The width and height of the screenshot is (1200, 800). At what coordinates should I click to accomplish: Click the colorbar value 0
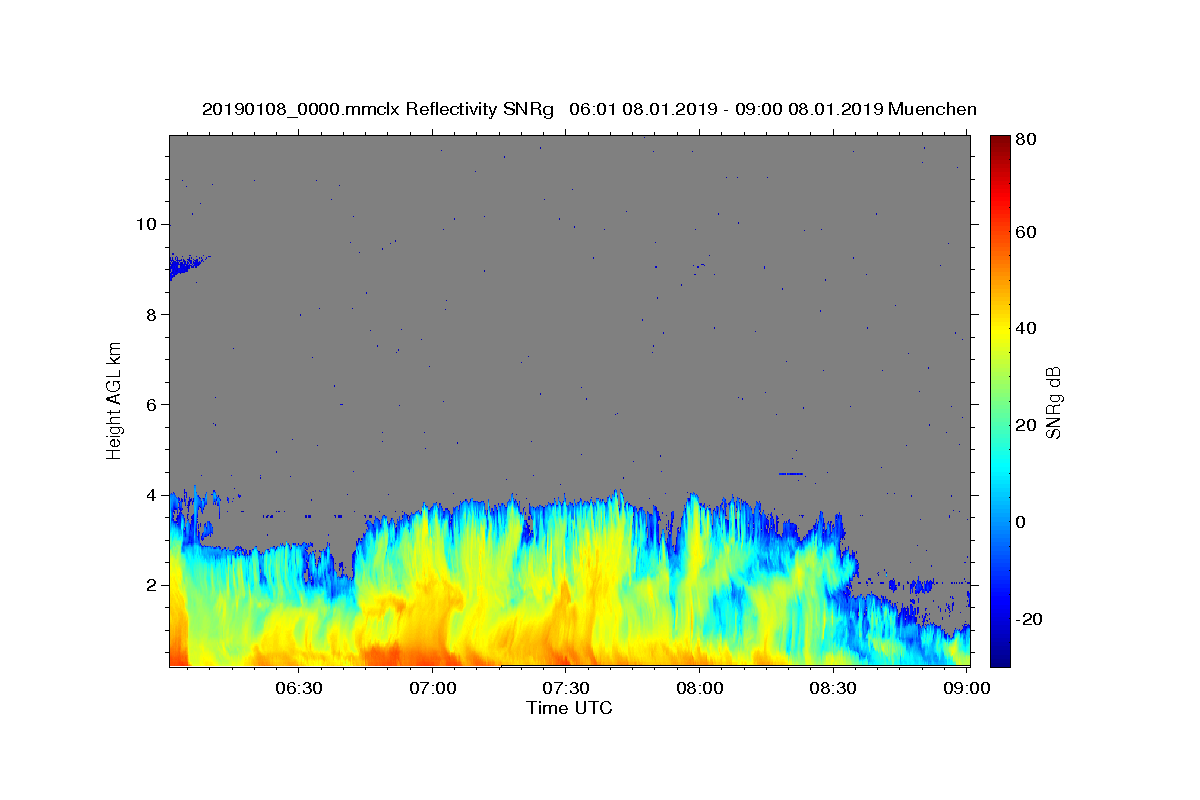pyautogui.click(x=1023, y=522)
